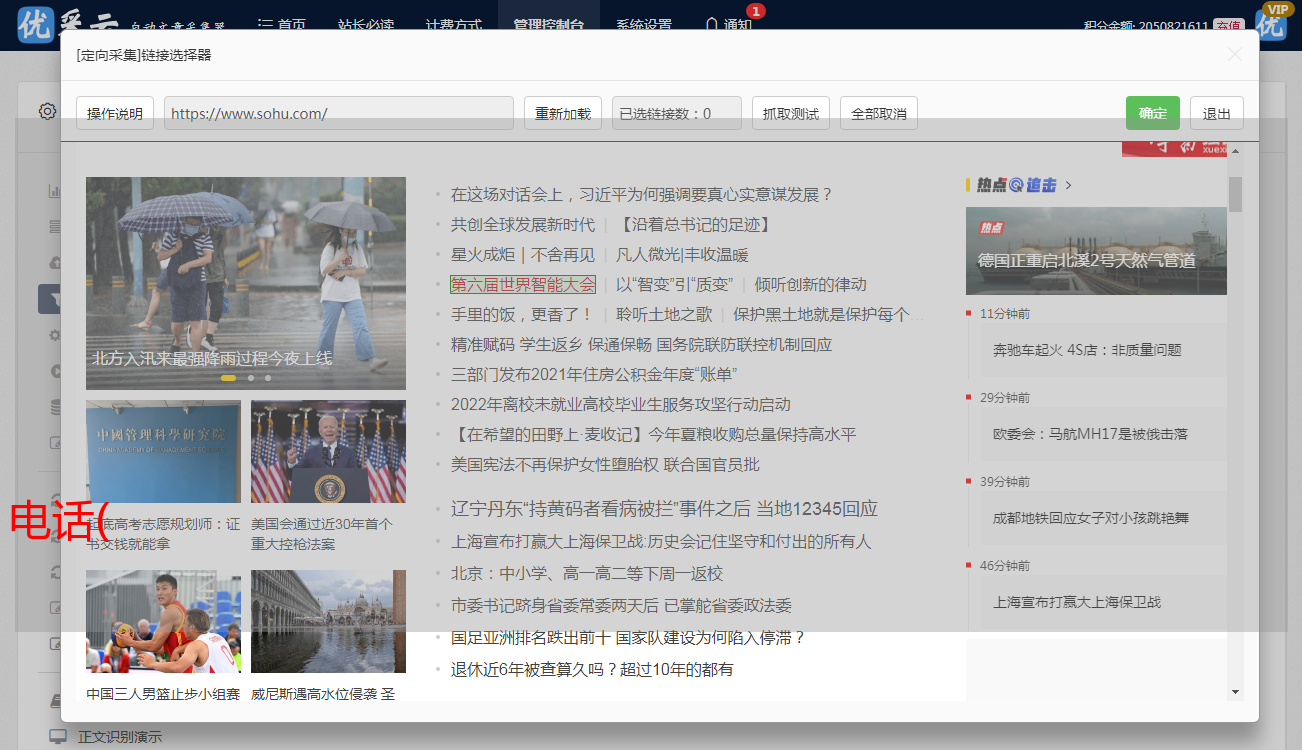Select the second carousel dot indicator
1302x750 pixels.
click(x=250, y=378)
